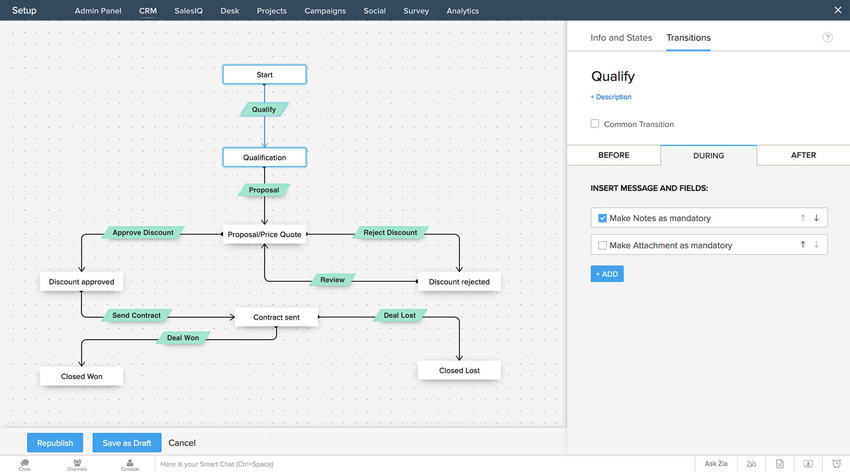Screen dimensions: 850x472
Task: Switch to the BEFORE tab
Action: [613, 155]
